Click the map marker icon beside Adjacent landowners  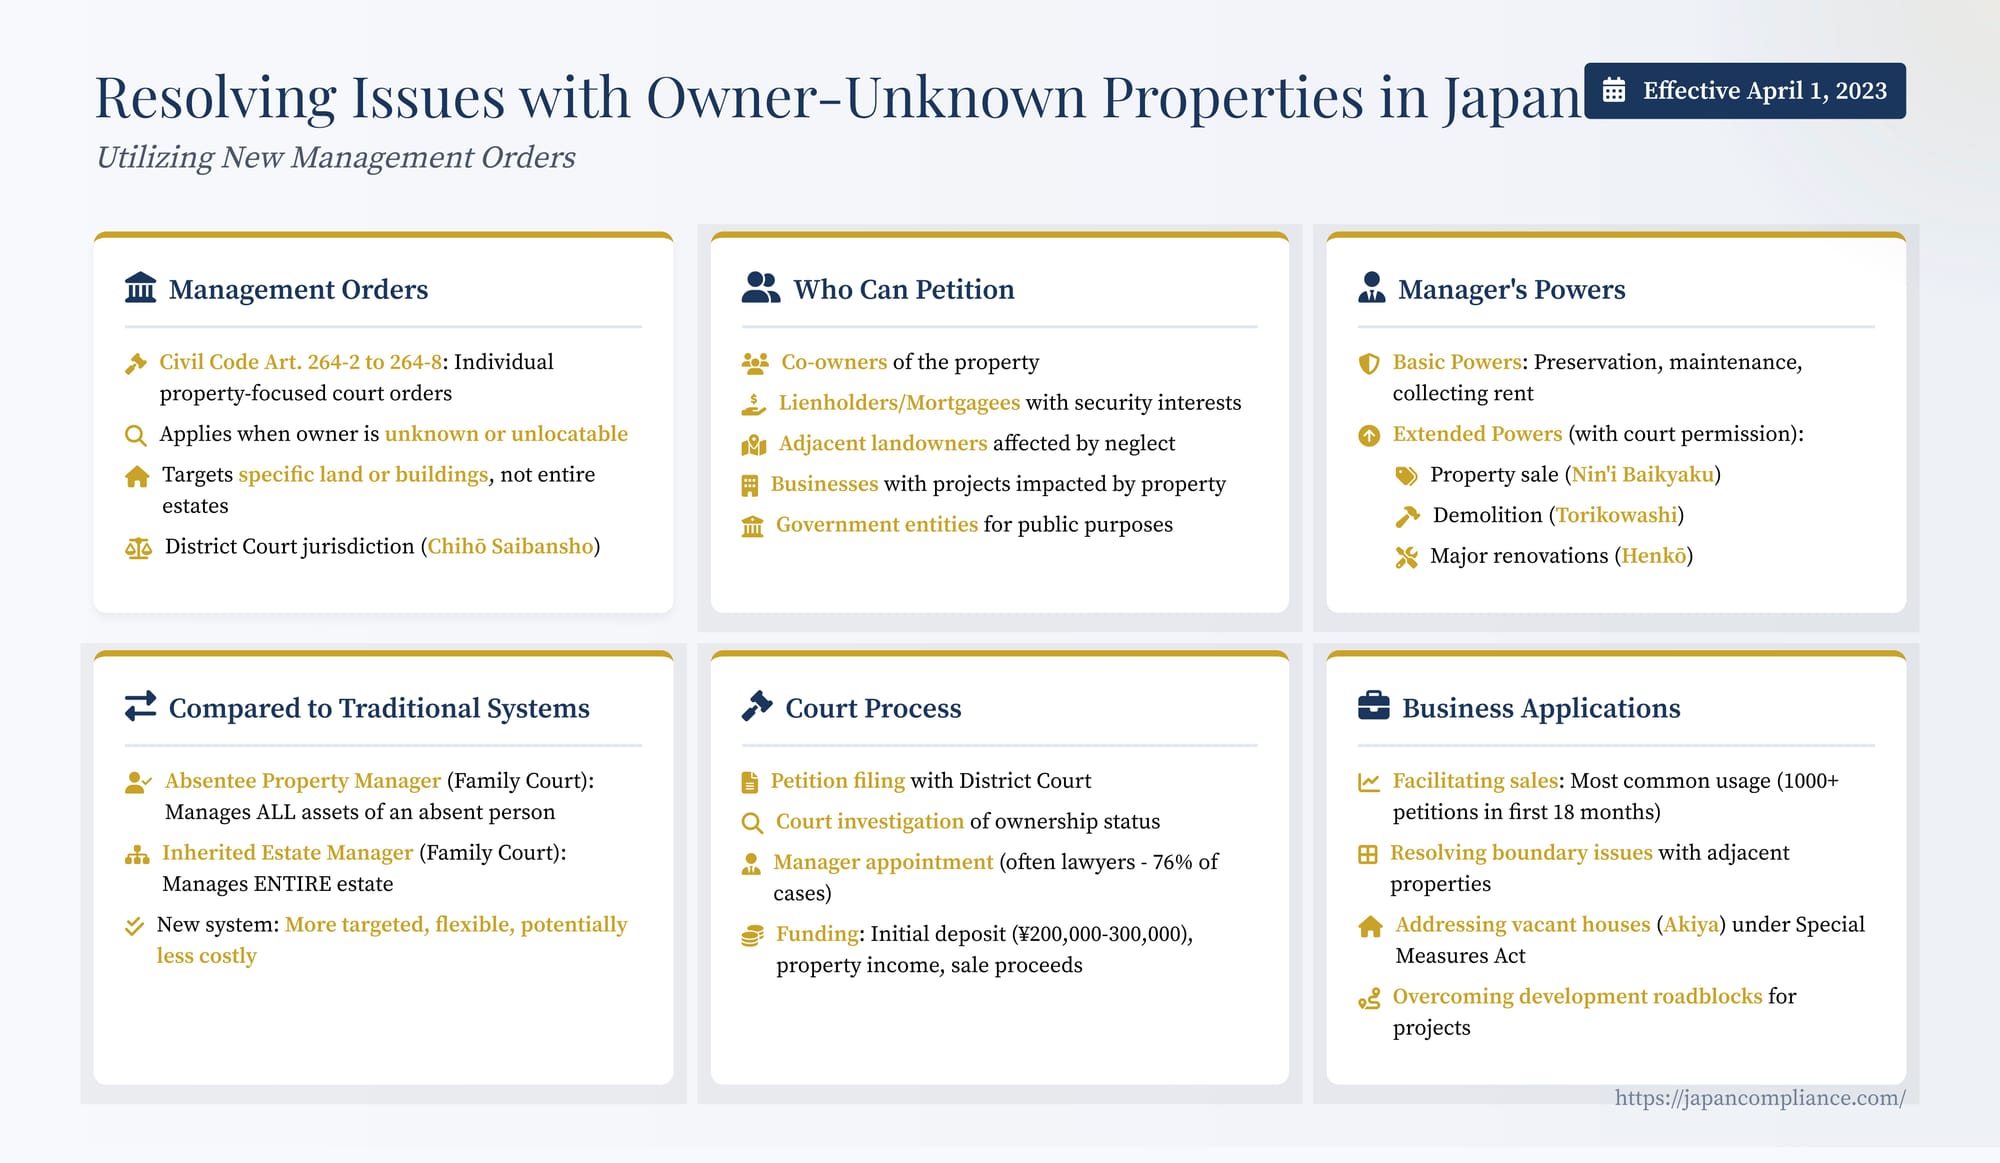[754, 445]
